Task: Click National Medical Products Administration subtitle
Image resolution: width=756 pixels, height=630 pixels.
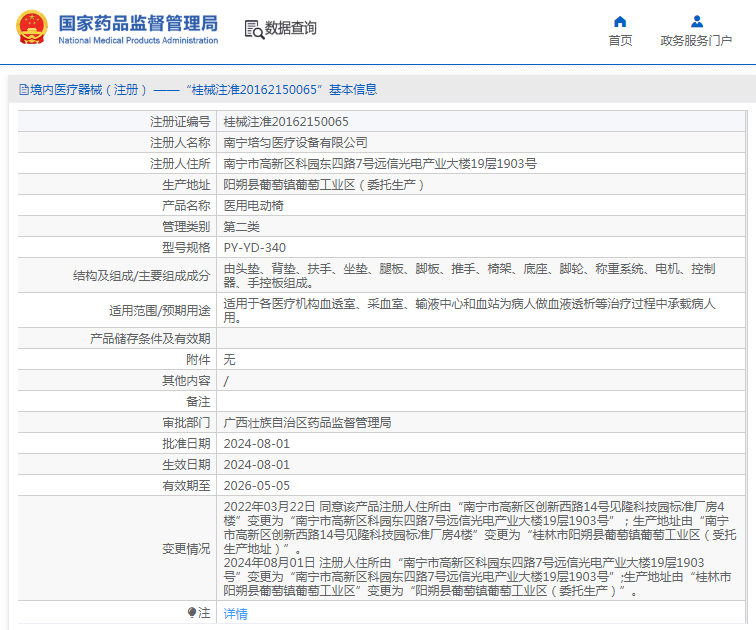Action: tap(138, 40)
